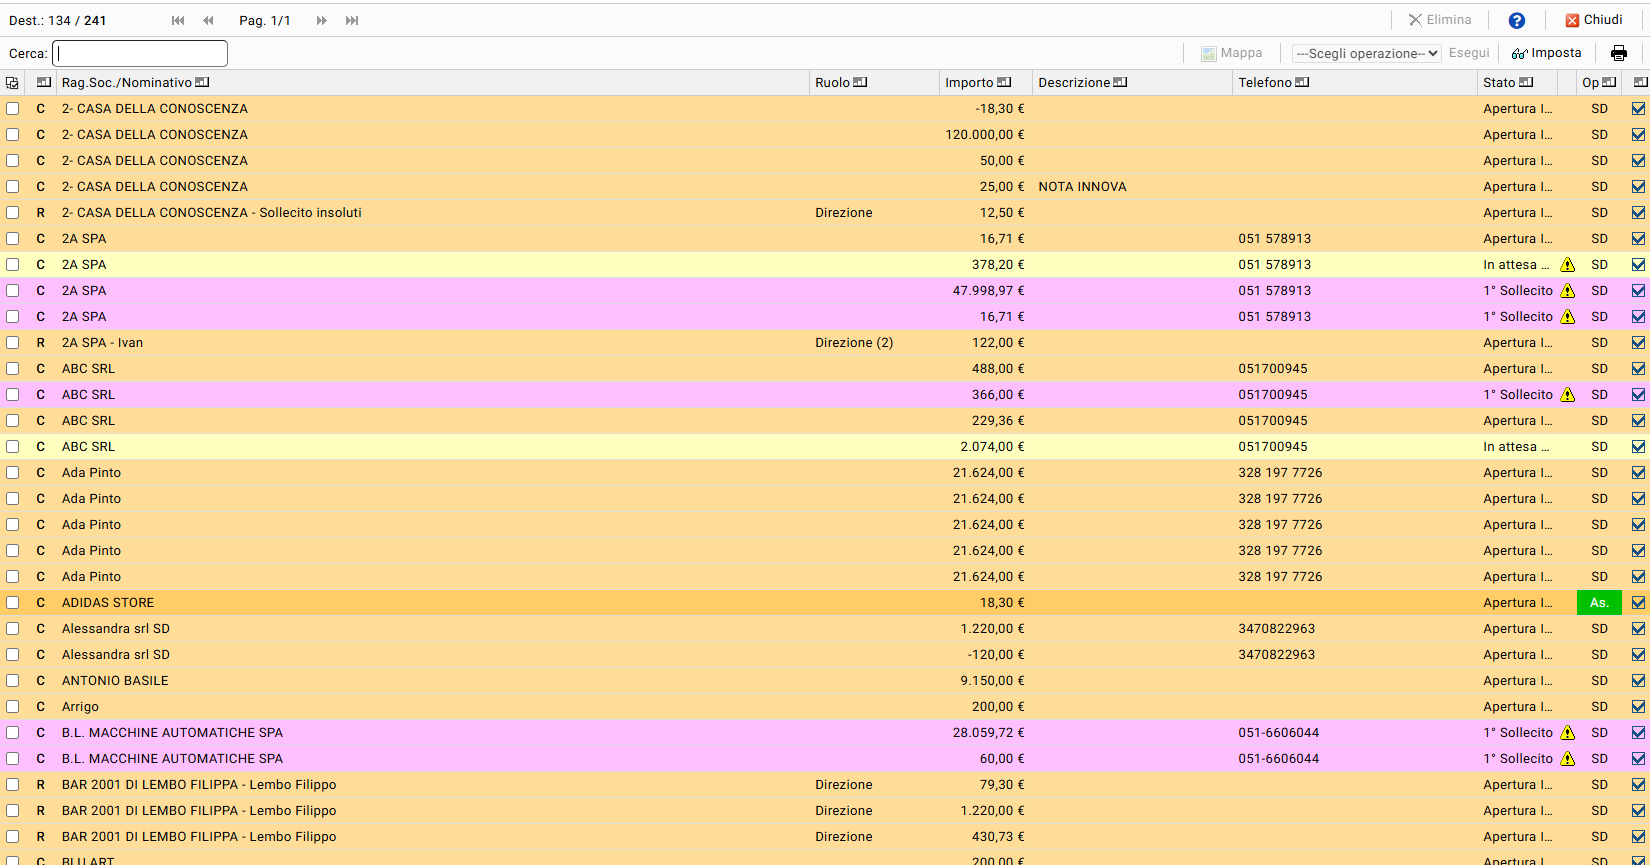Click BAR 2001 DI LEMBO FILIPPA 79,30 € row name
Screen dimensions: 1650x865
pyautogui.click(x=199, y=785)
